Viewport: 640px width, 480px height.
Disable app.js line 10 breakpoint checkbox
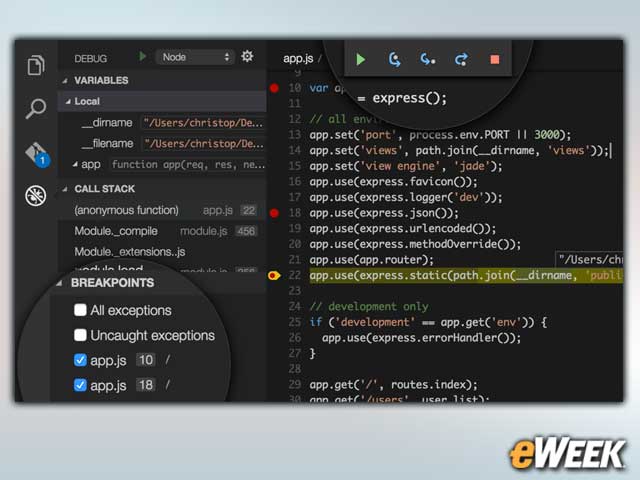[80, 360]
